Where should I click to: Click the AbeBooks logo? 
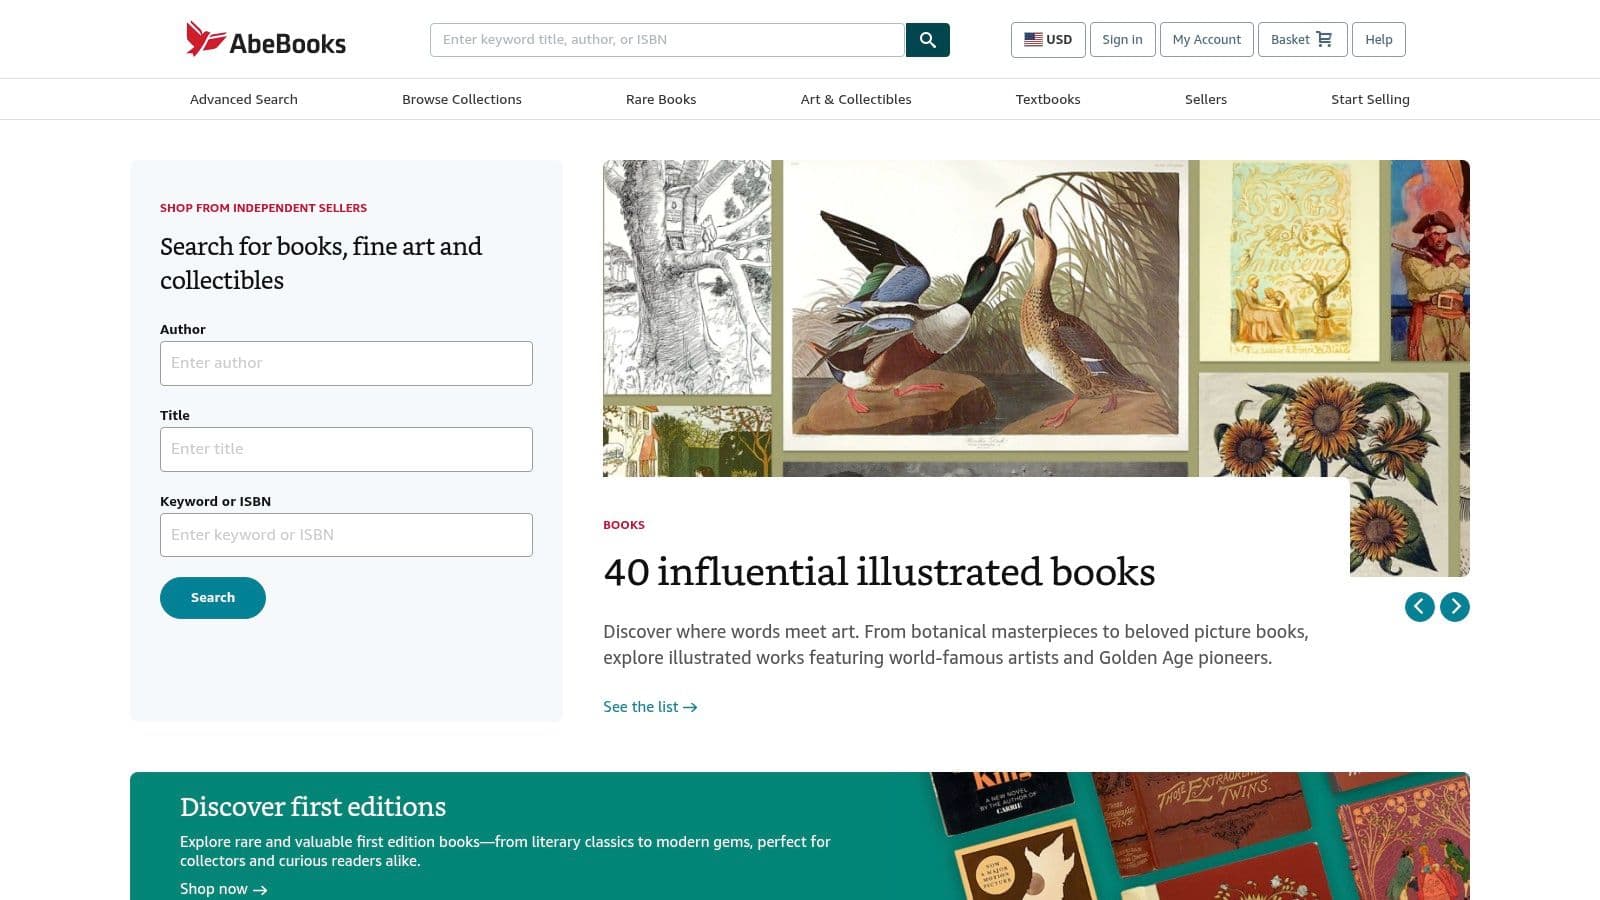click(265, 39)
